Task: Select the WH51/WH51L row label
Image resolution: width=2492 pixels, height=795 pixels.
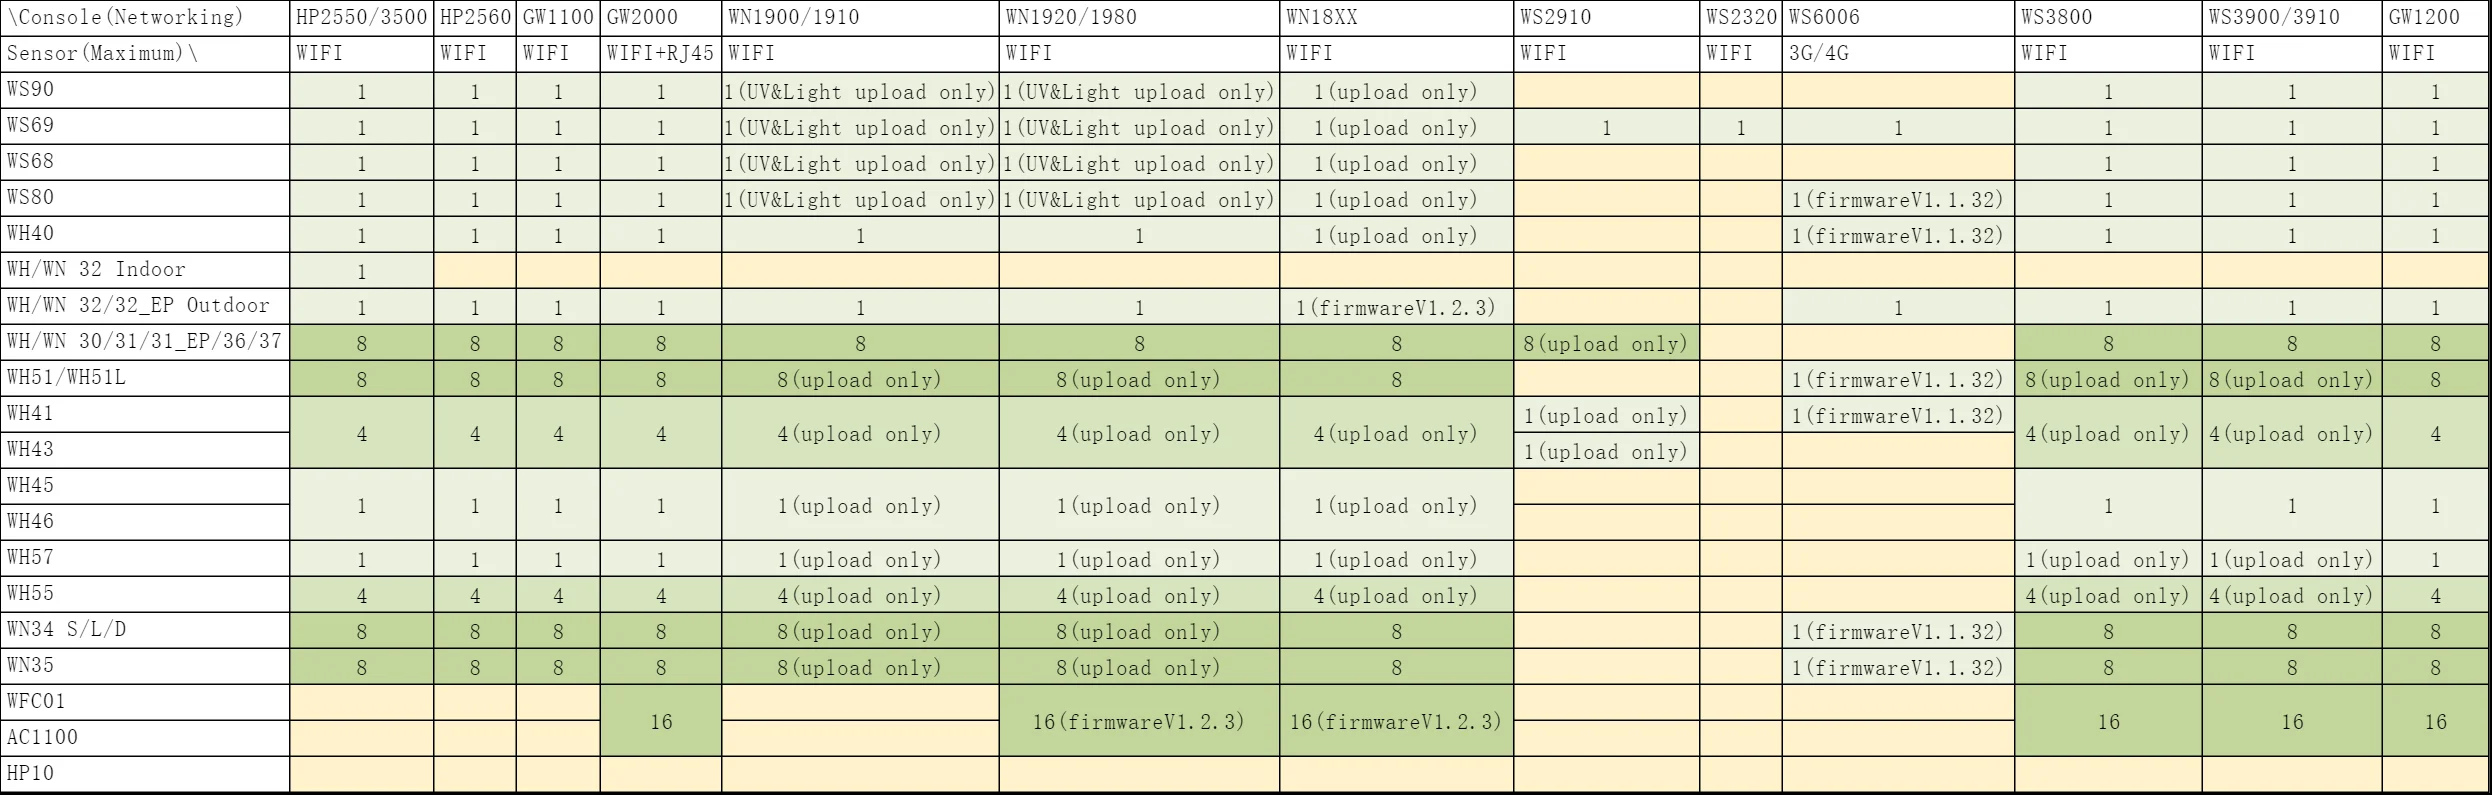Action: [x=145, y=378]
